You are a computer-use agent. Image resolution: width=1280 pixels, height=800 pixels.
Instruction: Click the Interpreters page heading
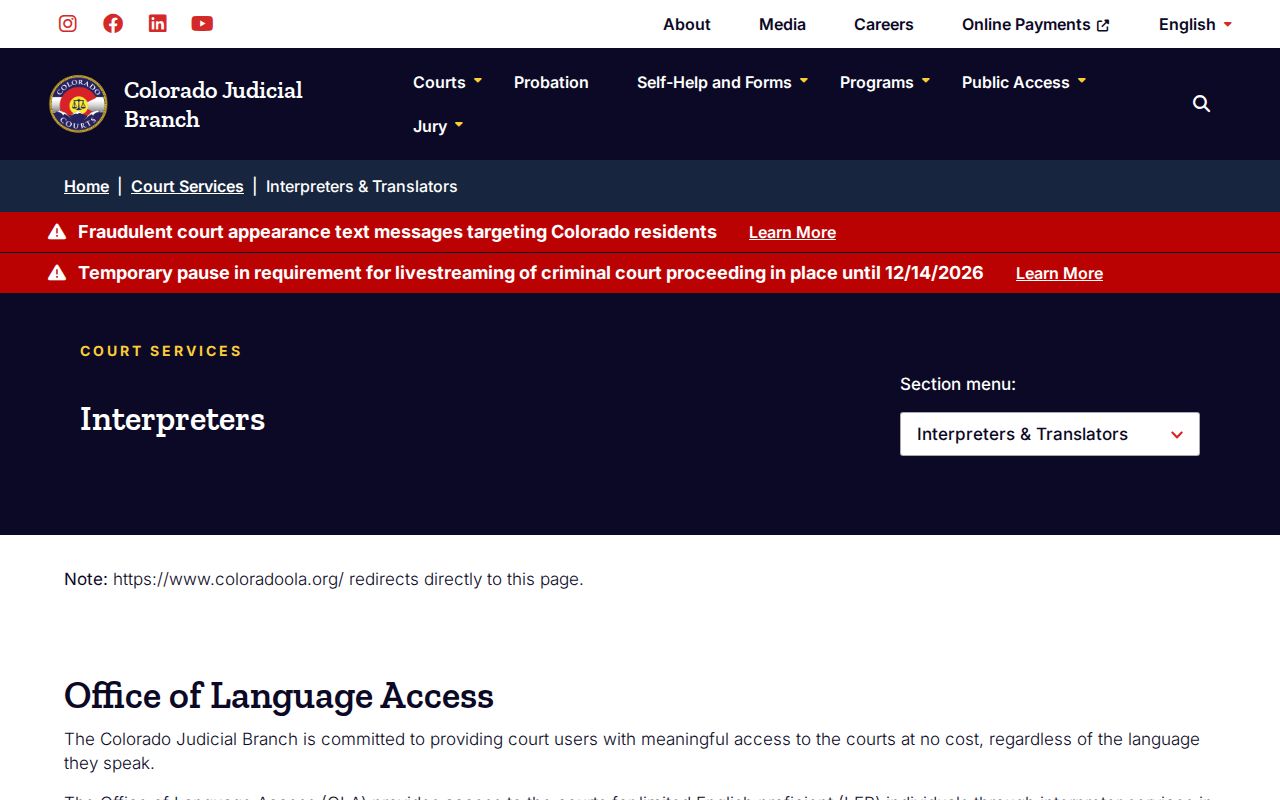(172, 418)
